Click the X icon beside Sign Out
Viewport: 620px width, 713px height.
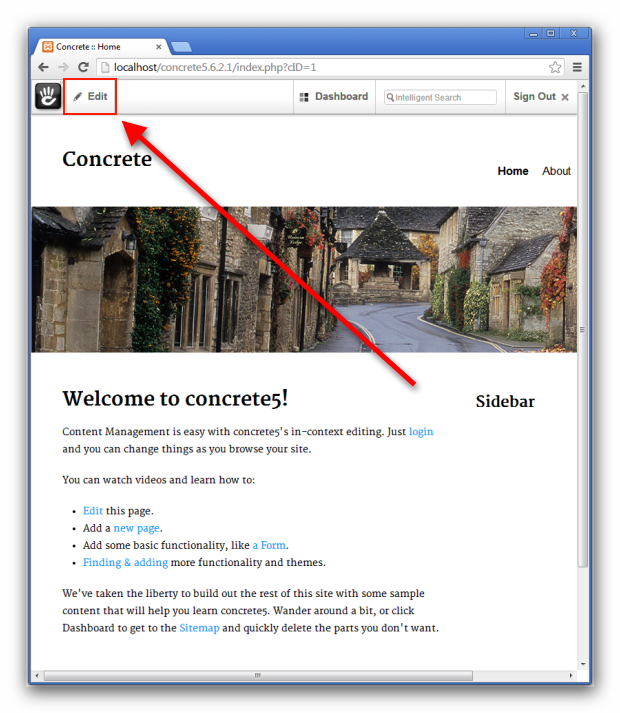click(x=565, y=97)
